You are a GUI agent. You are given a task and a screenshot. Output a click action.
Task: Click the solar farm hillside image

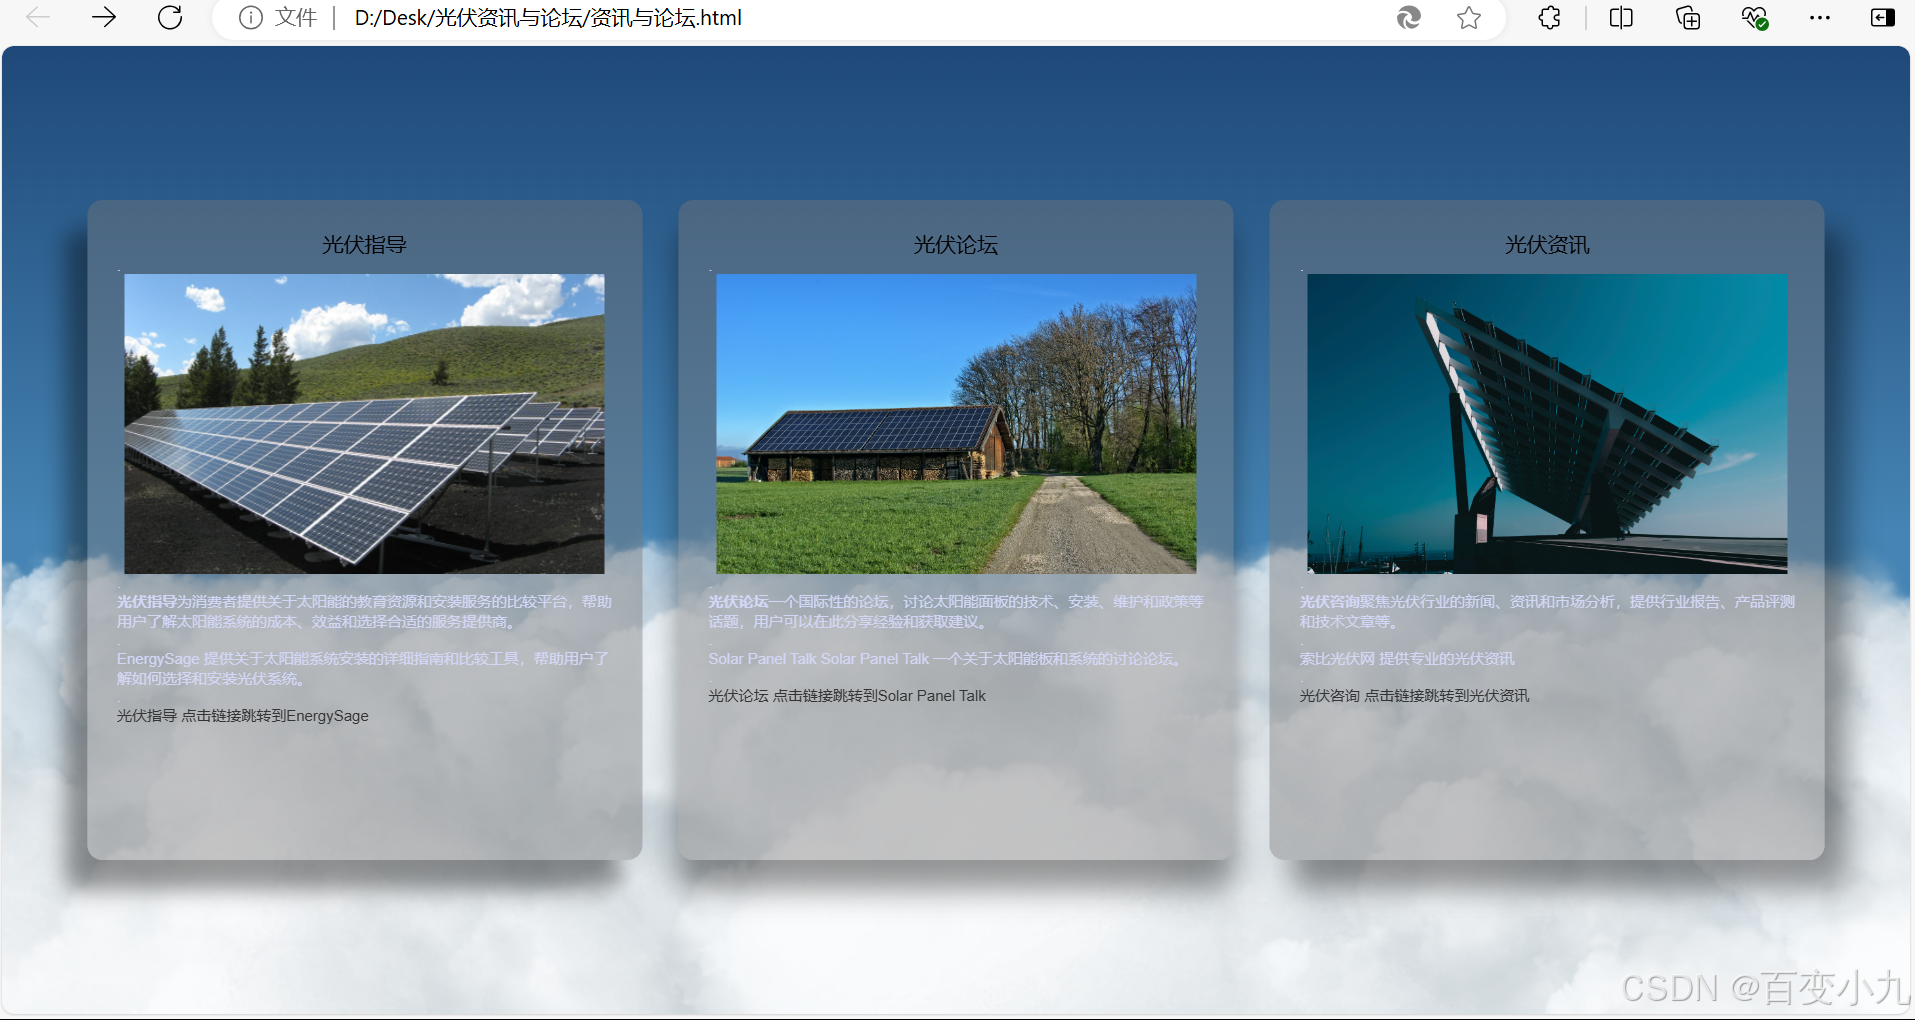pyautogui.click(x=364, y=423)
